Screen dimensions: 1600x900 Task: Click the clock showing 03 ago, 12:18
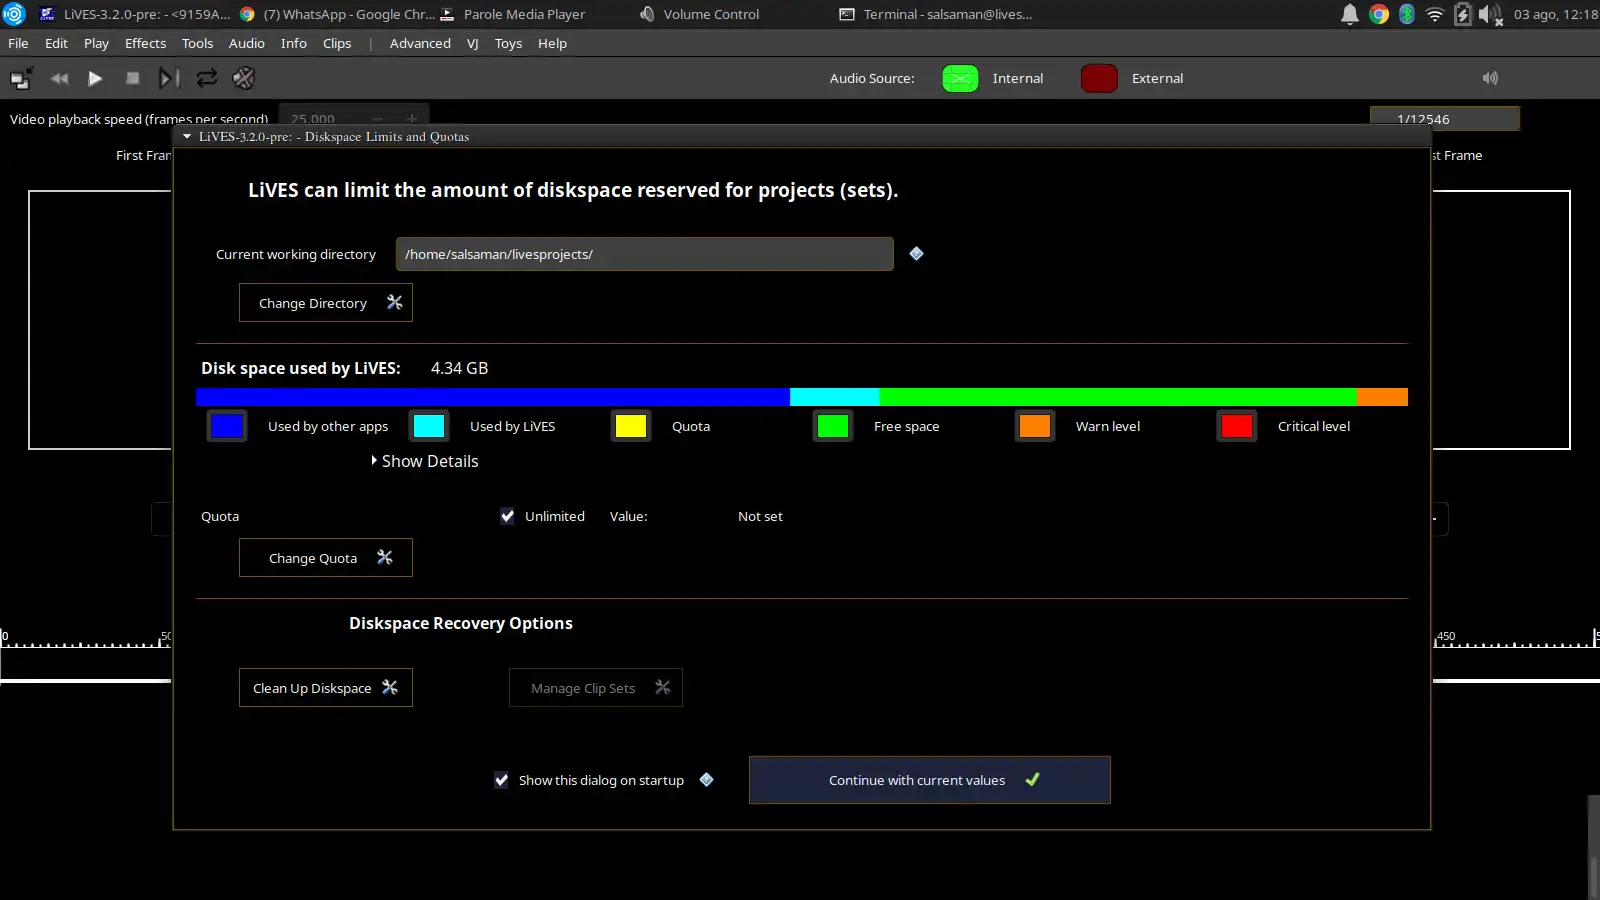pyautogui.click(x=1555, y=14)
